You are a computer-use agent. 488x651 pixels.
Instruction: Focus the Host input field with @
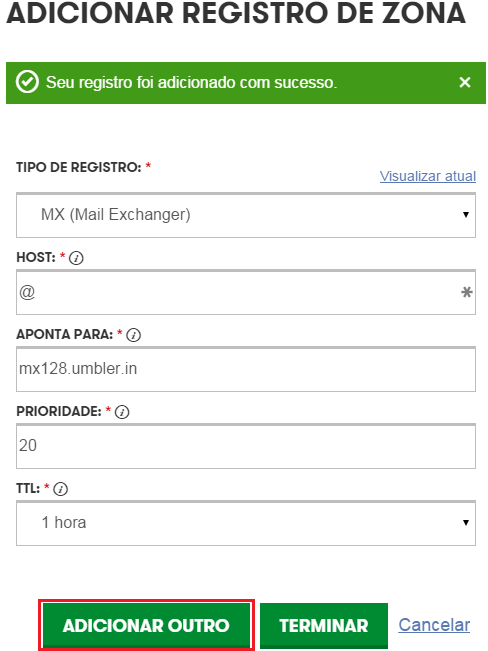[x=246, y=292]
